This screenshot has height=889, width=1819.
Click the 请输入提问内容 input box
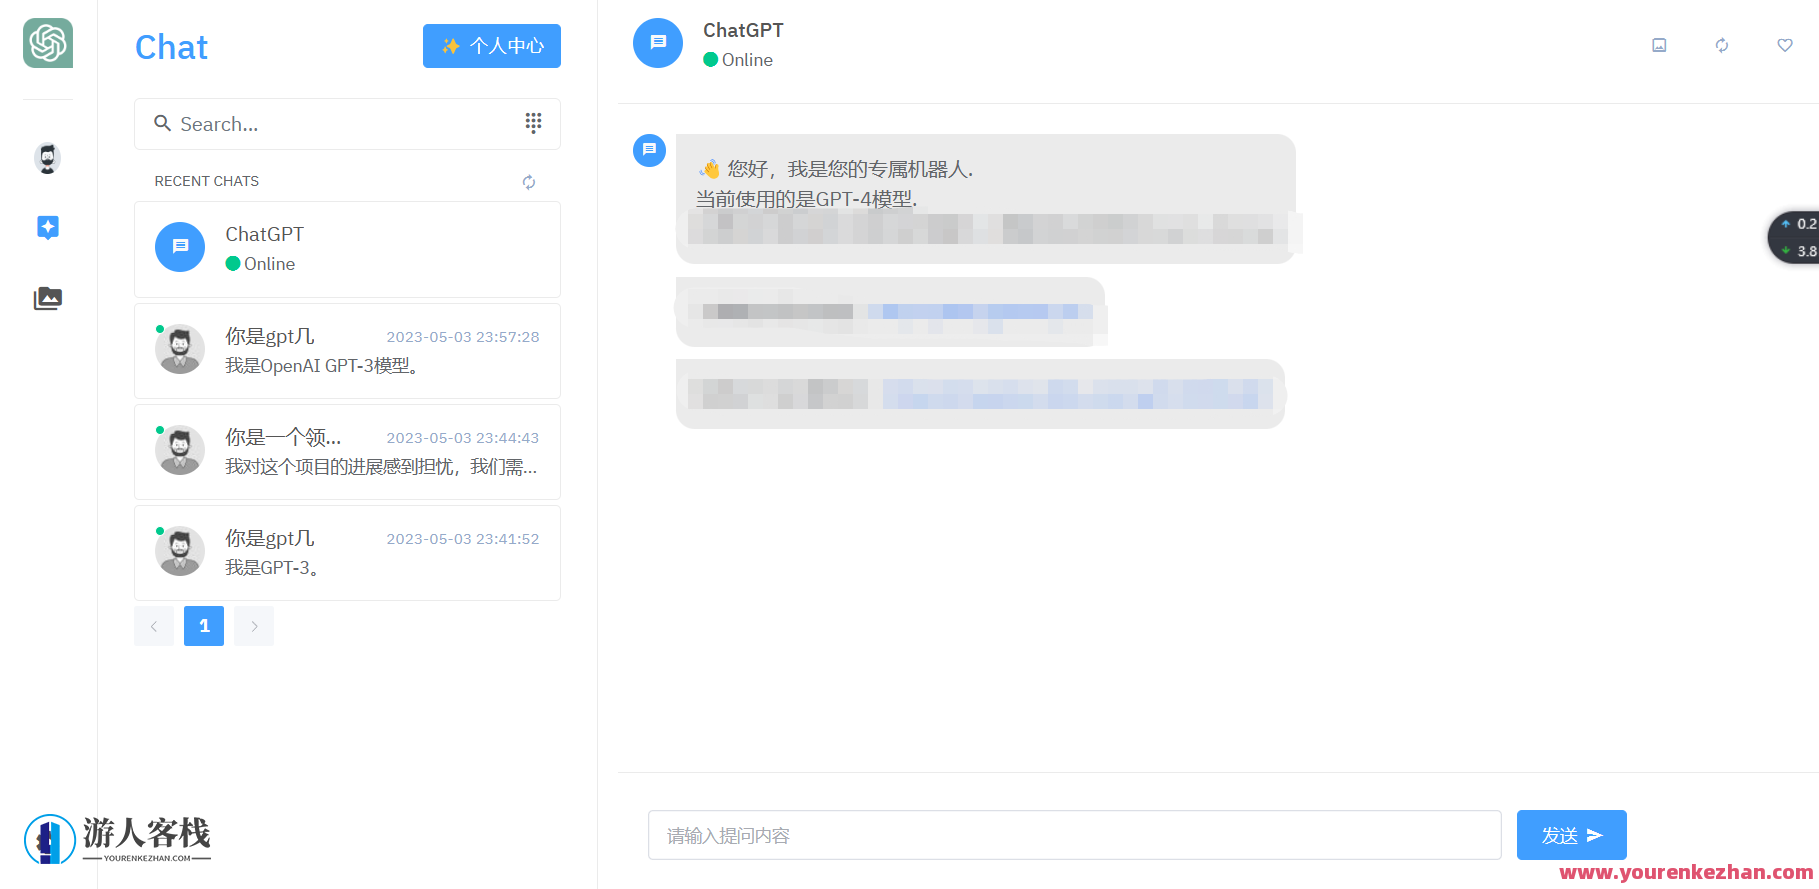(1075, 835)
